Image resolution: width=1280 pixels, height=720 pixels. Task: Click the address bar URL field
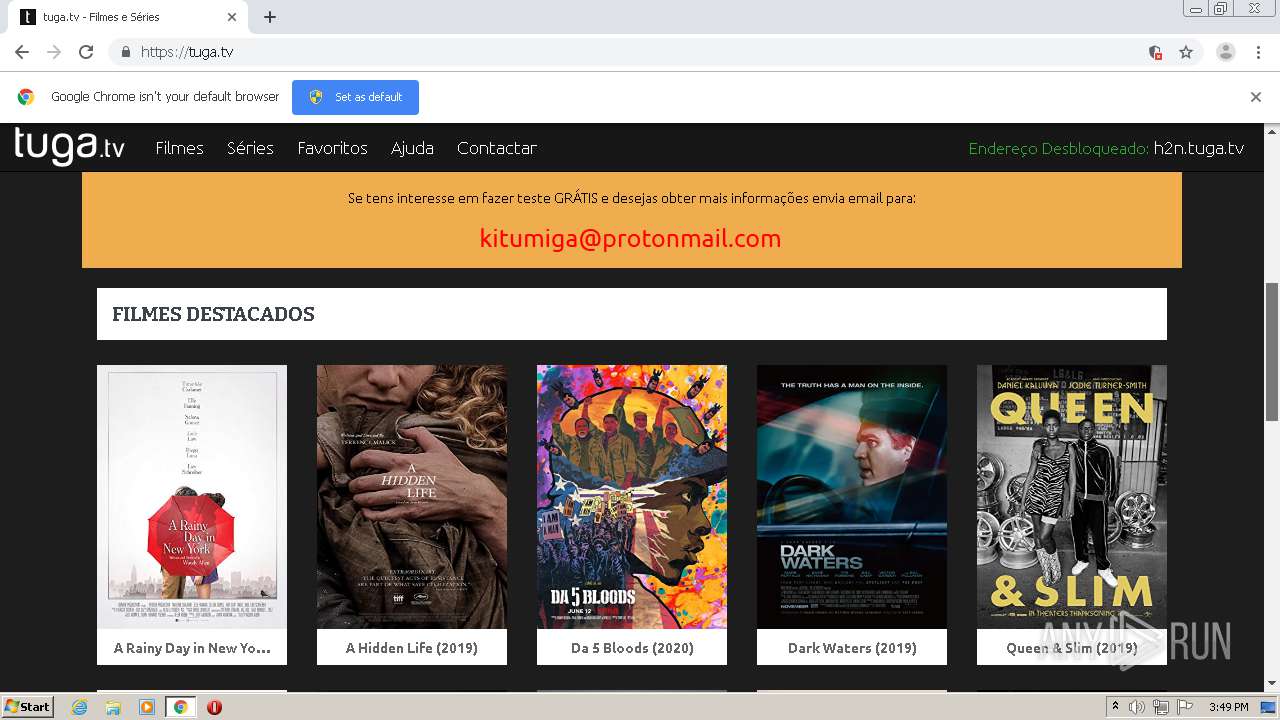(x=640, y=52)
